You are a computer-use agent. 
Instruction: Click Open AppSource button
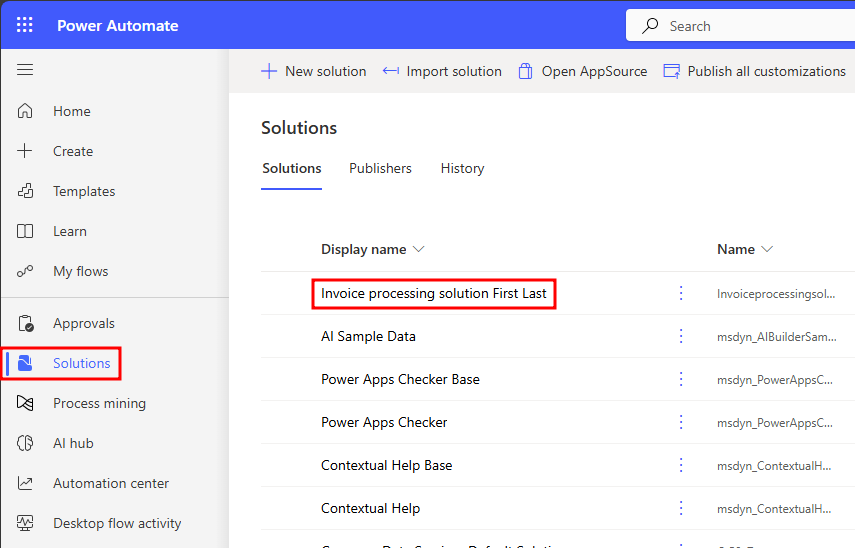[582, 71]
